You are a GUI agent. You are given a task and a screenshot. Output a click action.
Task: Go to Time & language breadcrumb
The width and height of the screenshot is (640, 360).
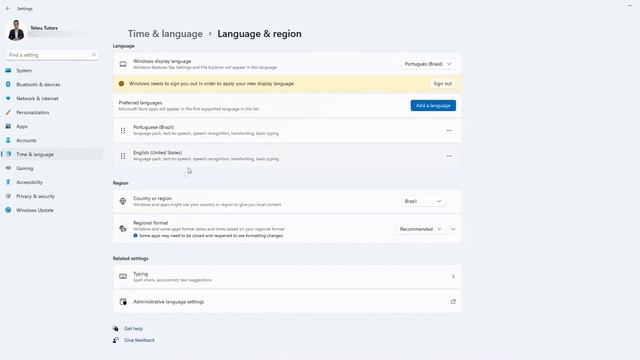[x=165, y=34]
